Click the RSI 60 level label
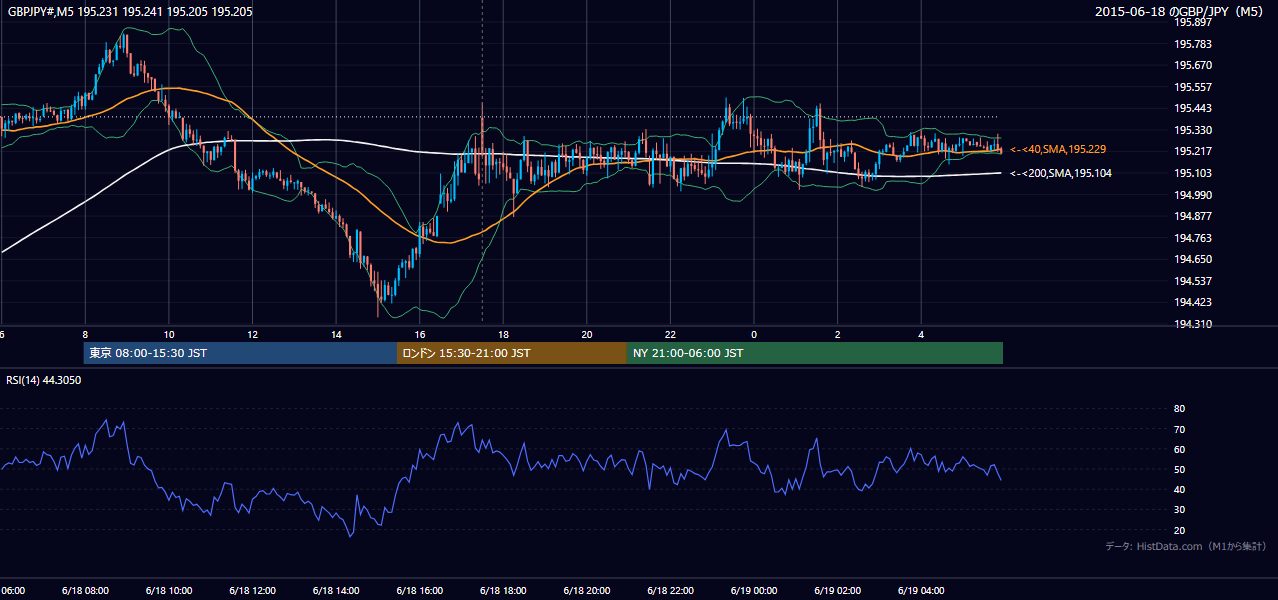Image resolution: width=1278 pixels, height=600 pixels. (1179, 449)
